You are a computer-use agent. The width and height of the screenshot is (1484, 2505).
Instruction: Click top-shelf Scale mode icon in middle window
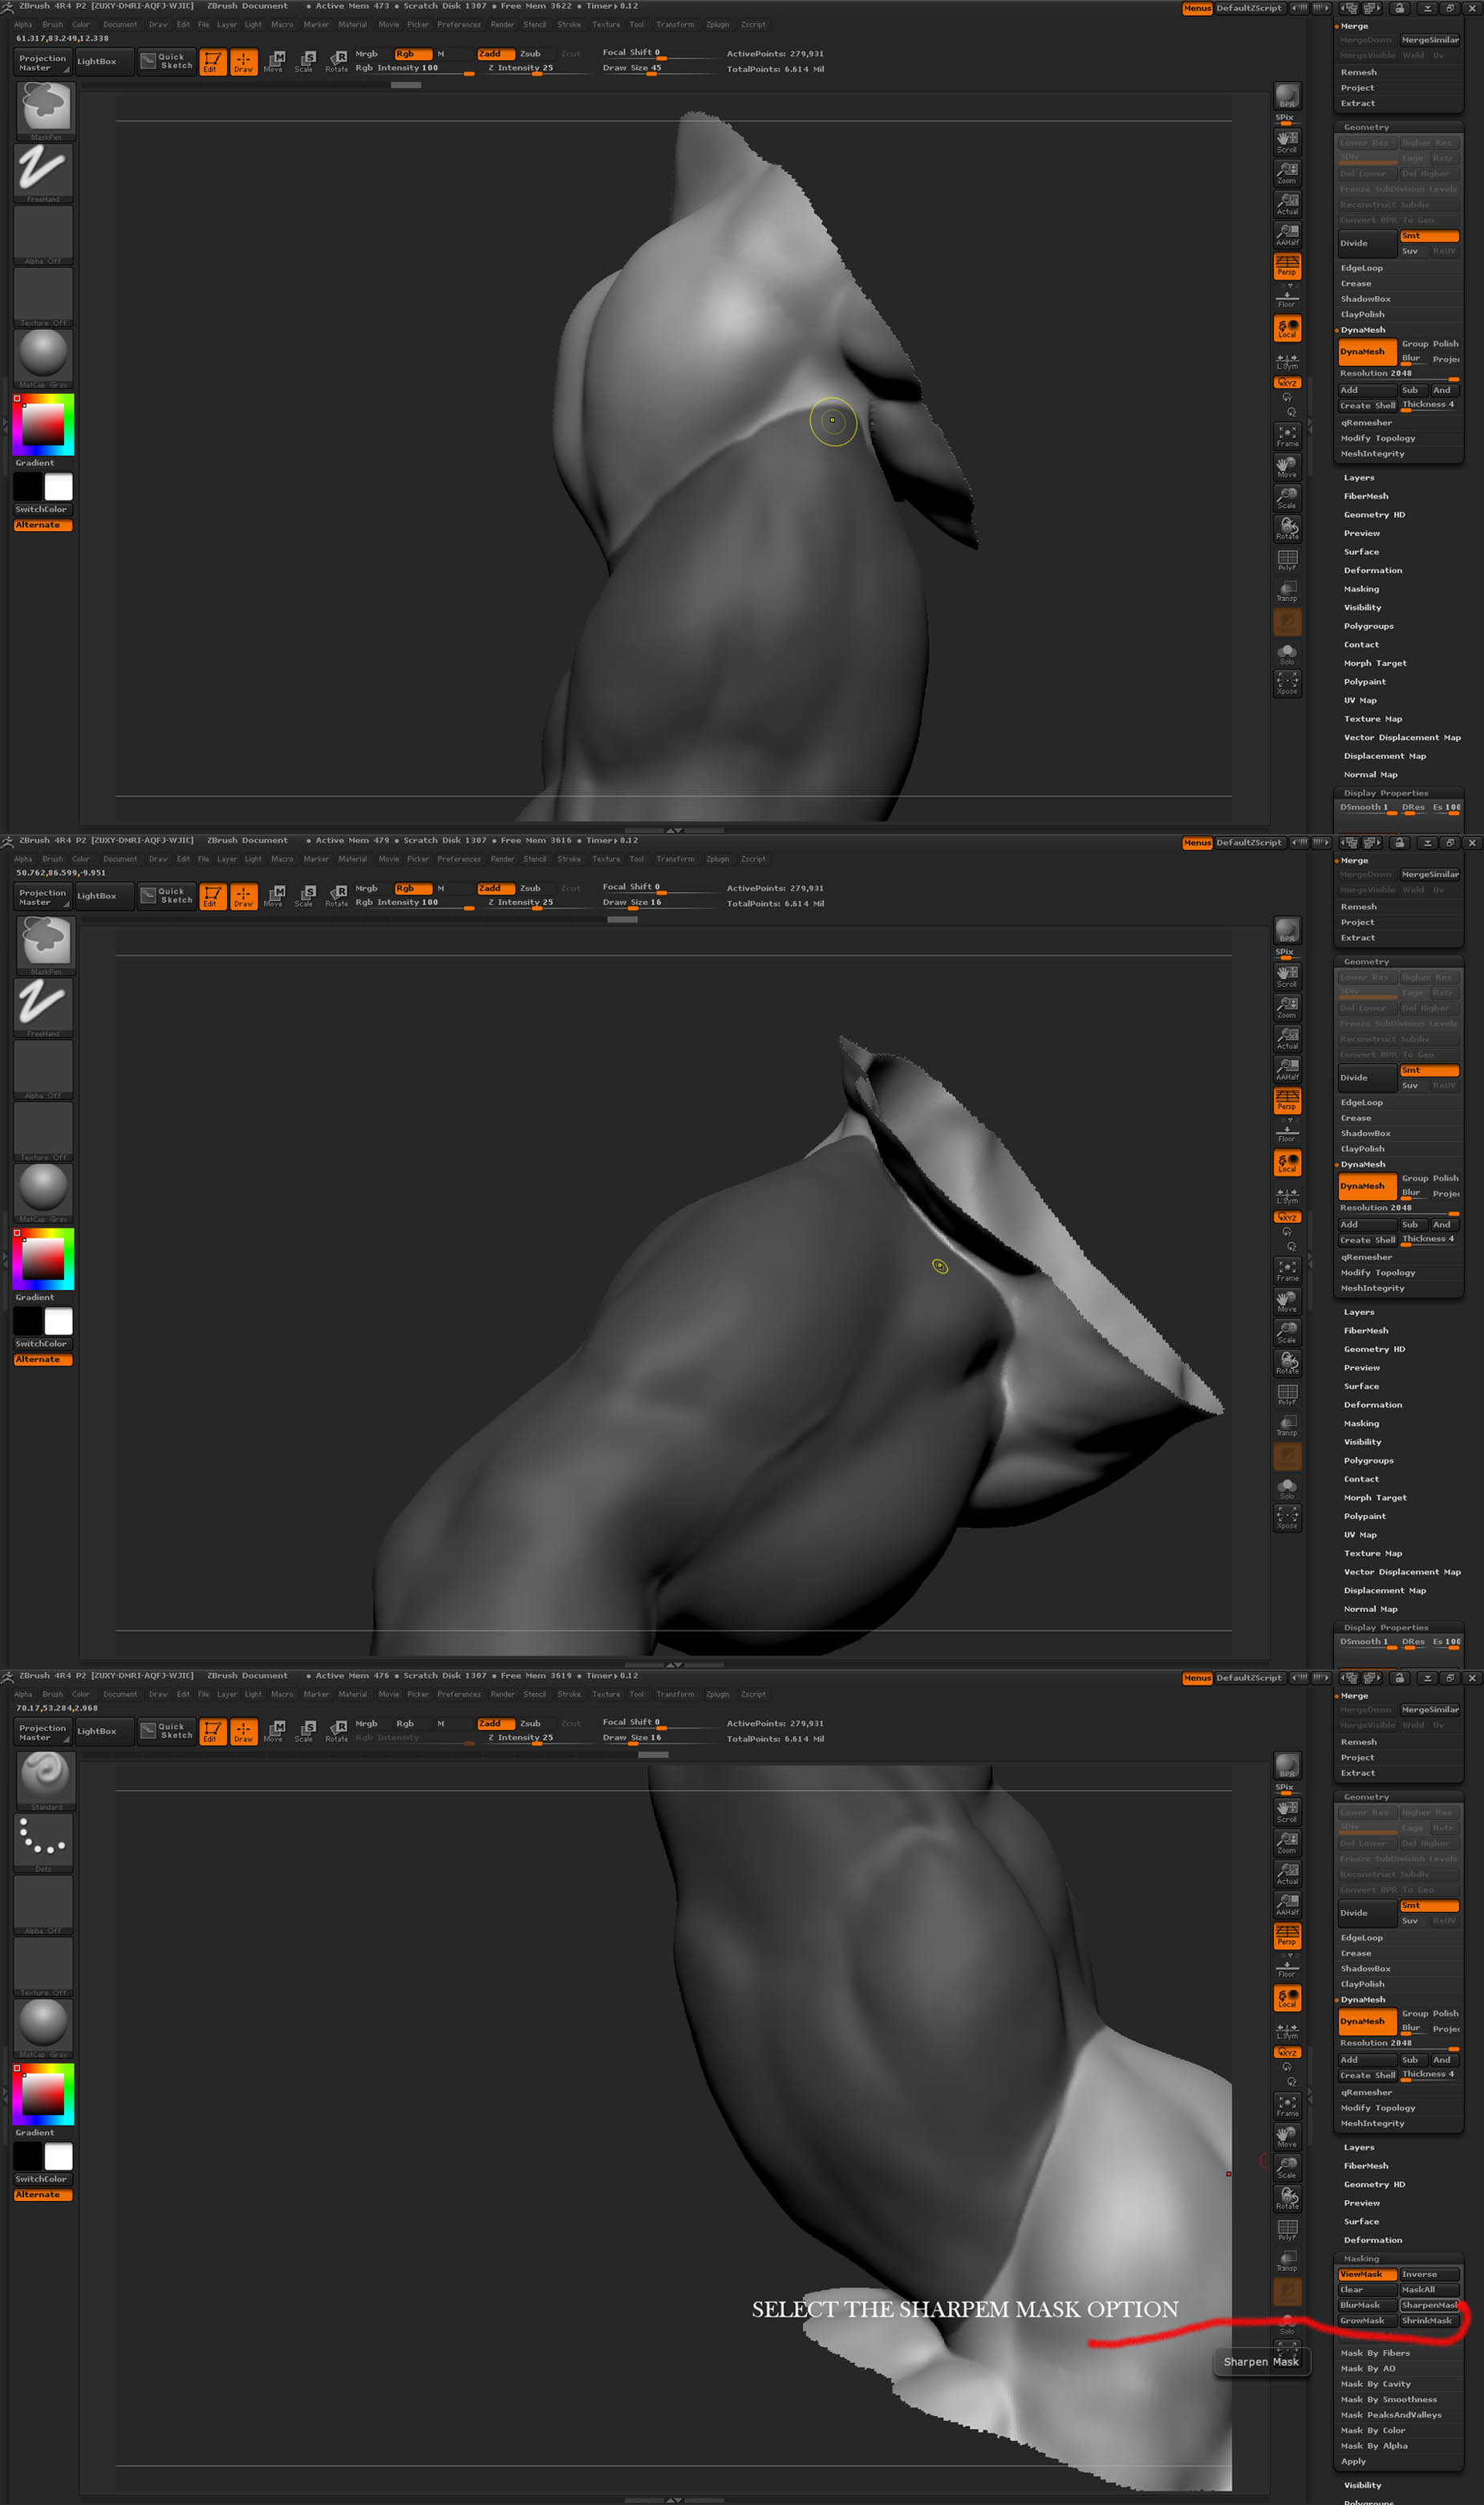pos(306,896)
